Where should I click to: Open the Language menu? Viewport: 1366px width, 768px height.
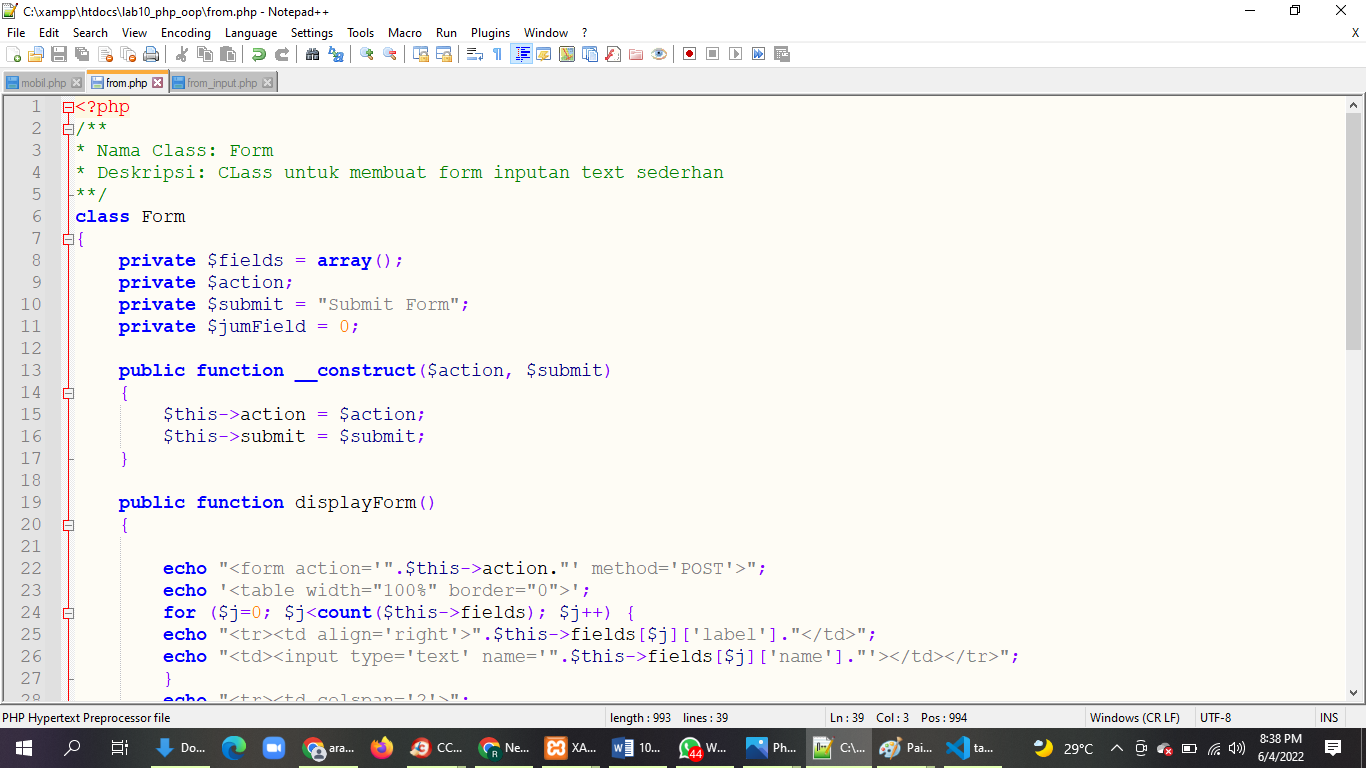251,32
